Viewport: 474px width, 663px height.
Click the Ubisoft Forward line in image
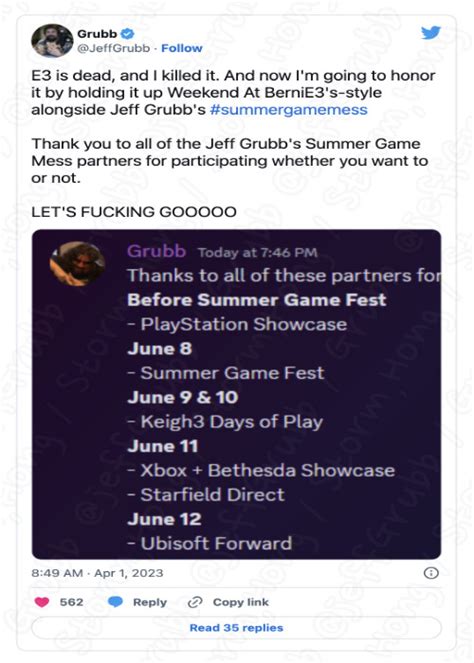pos(210,544)
